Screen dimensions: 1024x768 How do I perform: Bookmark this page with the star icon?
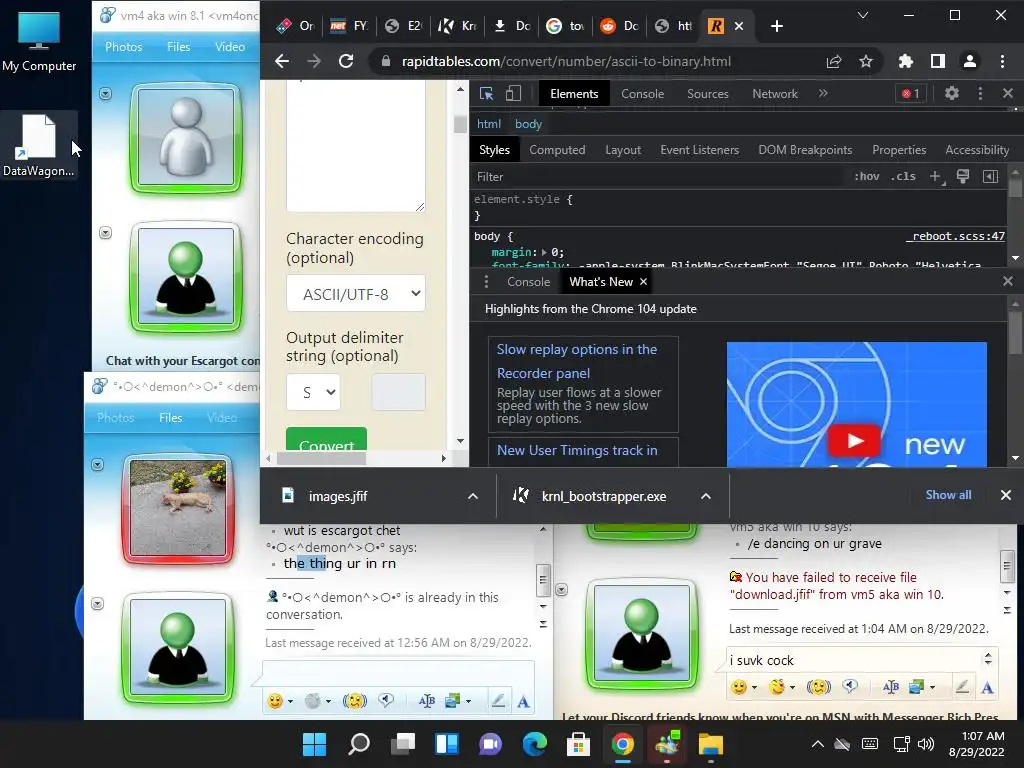click(x=866, y=61)
